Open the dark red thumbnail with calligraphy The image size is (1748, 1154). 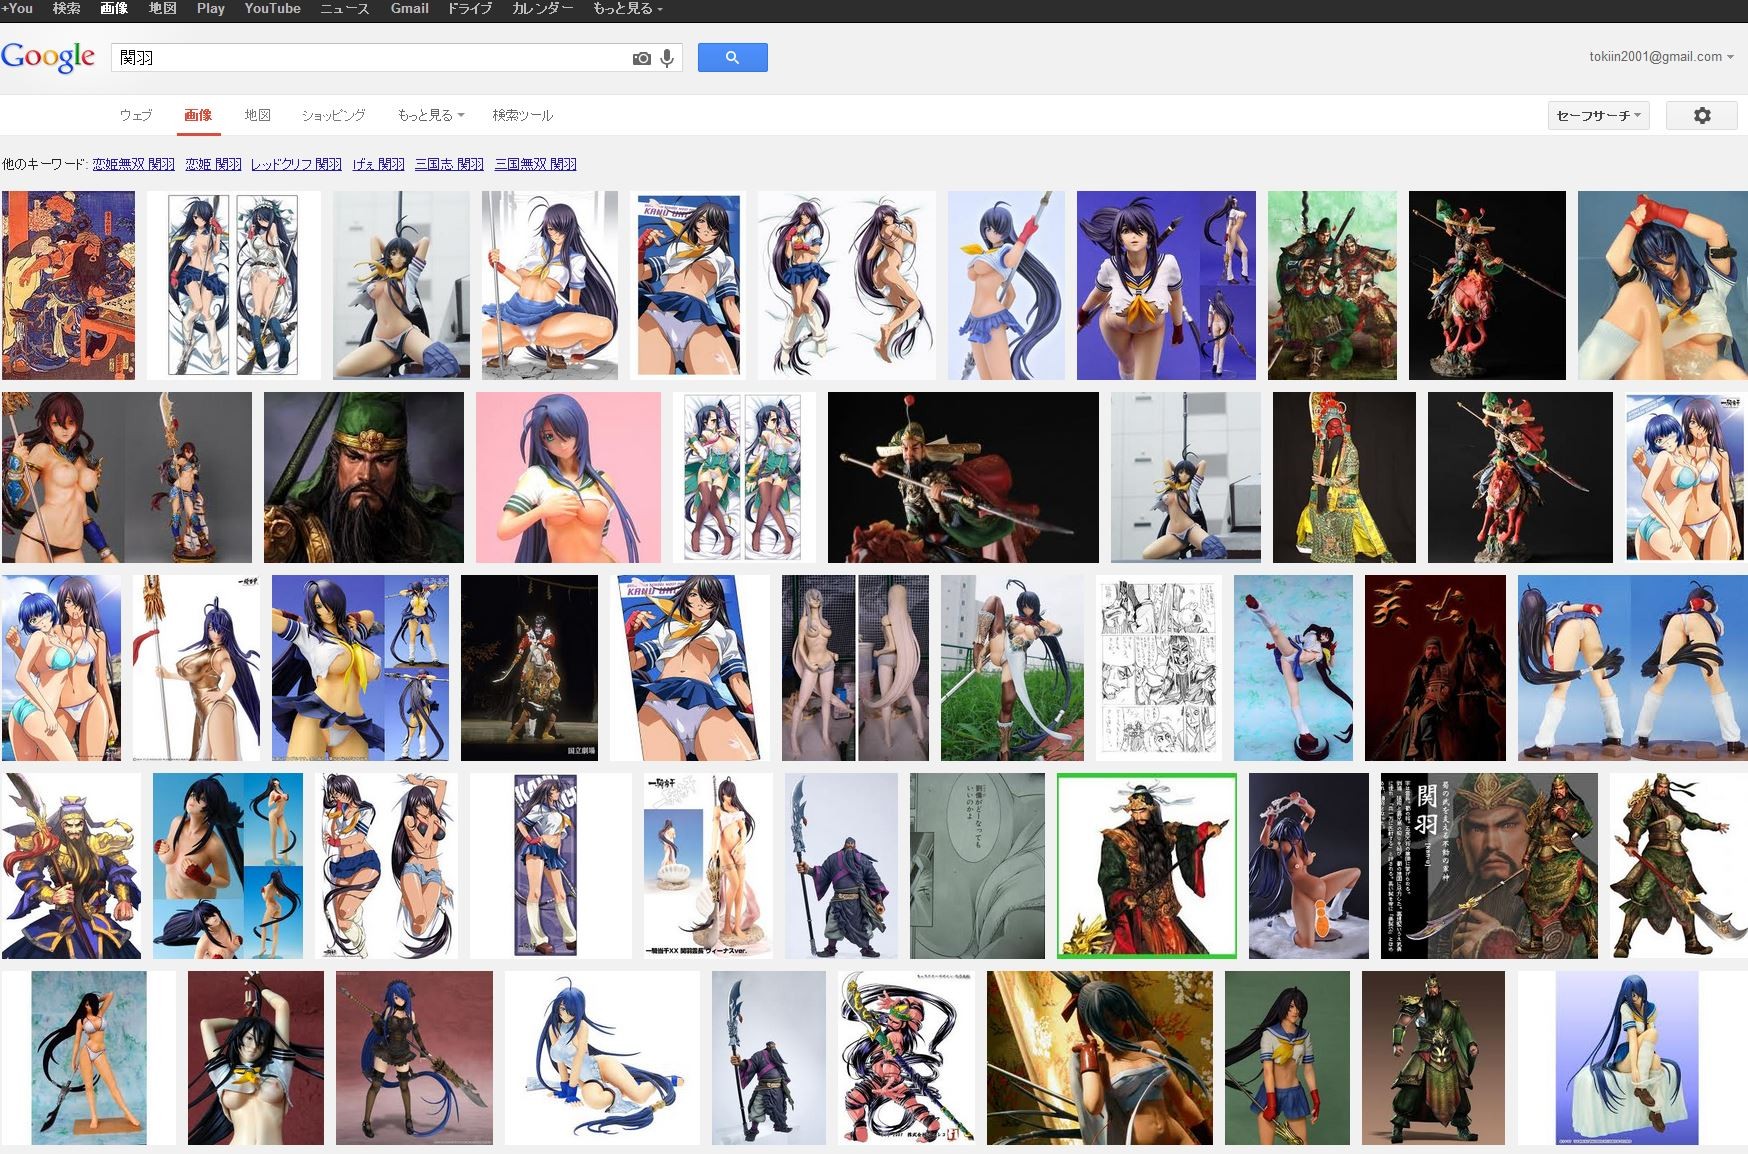[x=1435, y=668]
